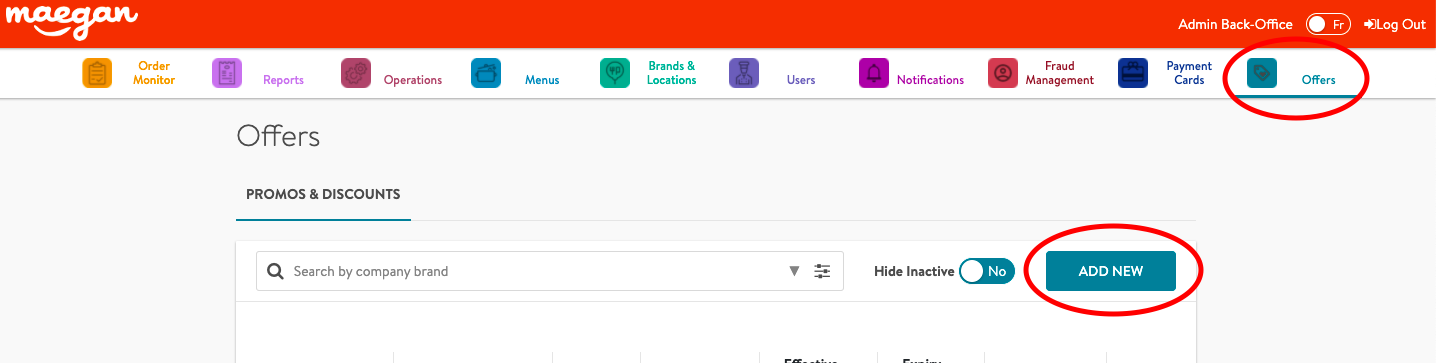1436x363 pixels.
Task: Expand the company brand dropdown arrow
Action: pyautogui.click(x=794, y=271)
